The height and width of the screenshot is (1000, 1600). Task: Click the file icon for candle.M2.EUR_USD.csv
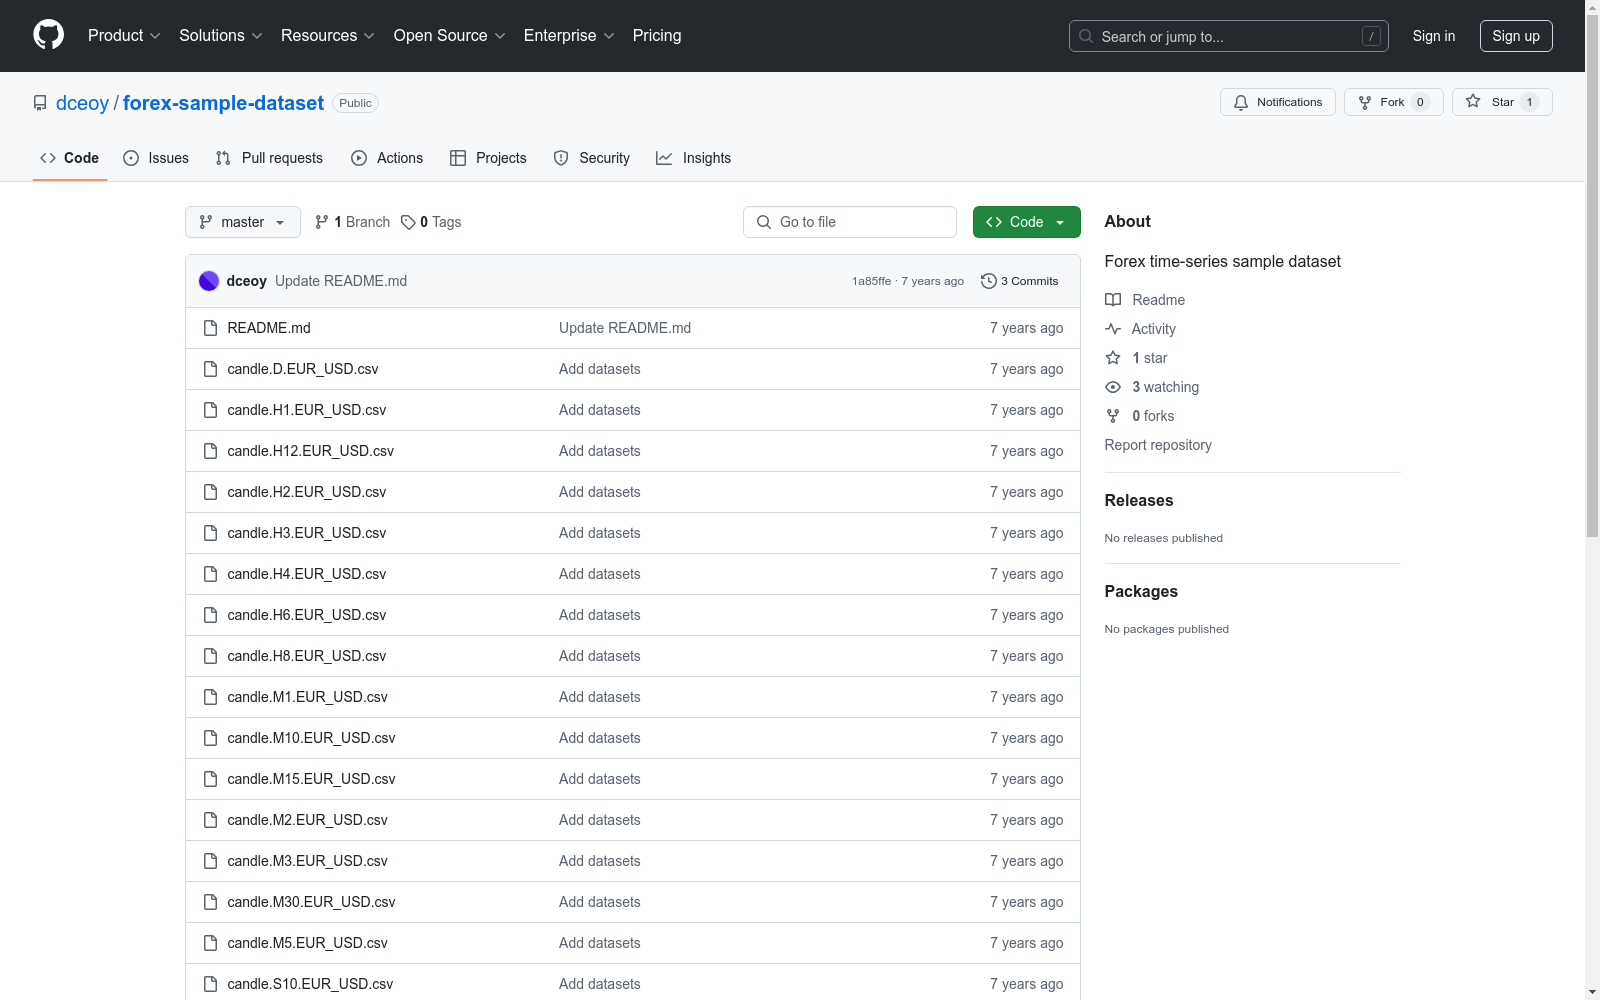tap(210, 820)
